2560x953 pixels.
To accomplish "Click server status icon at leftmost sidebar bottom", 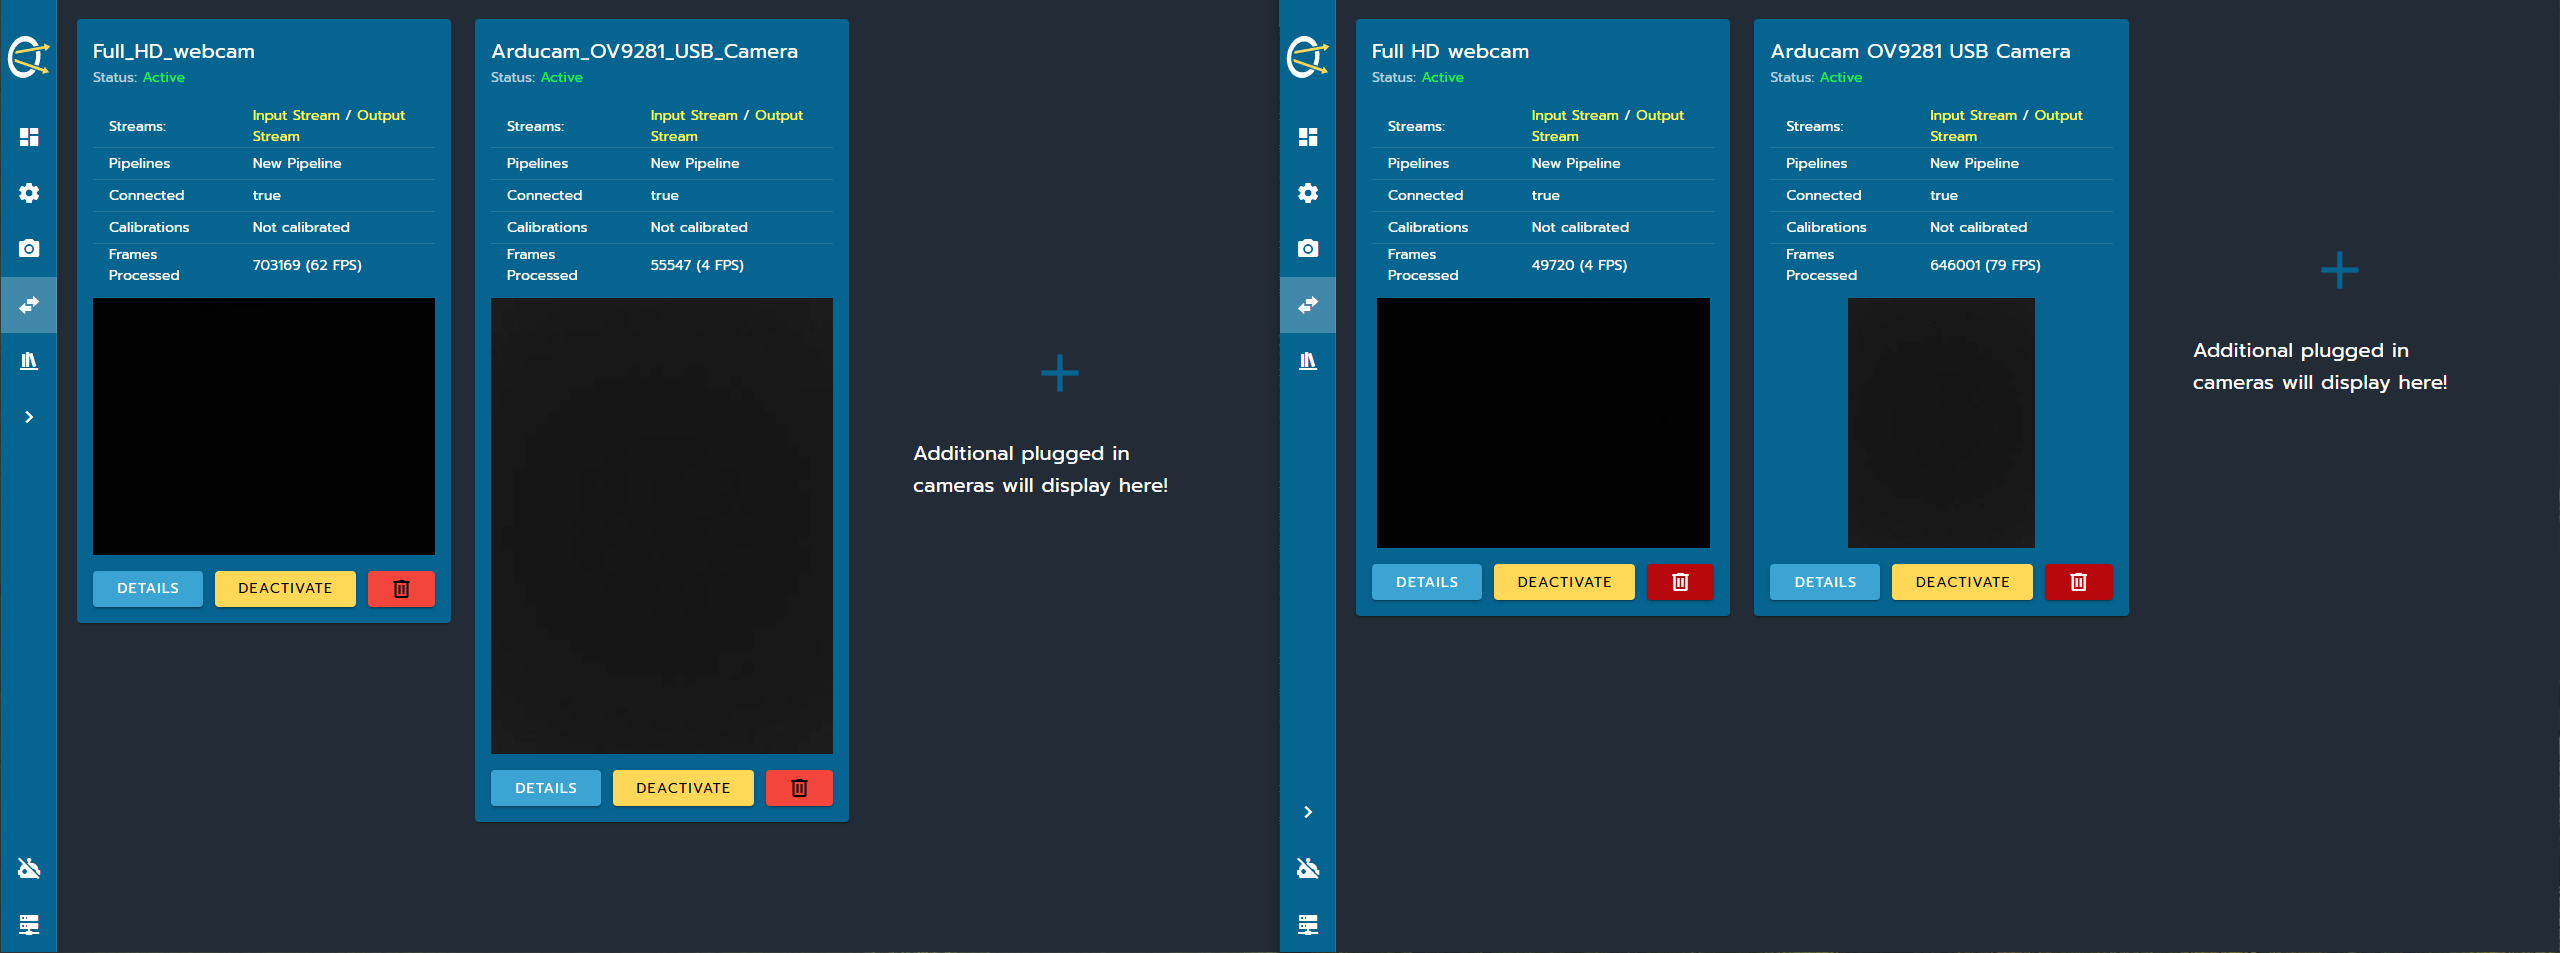I will [x=29, y=924].
